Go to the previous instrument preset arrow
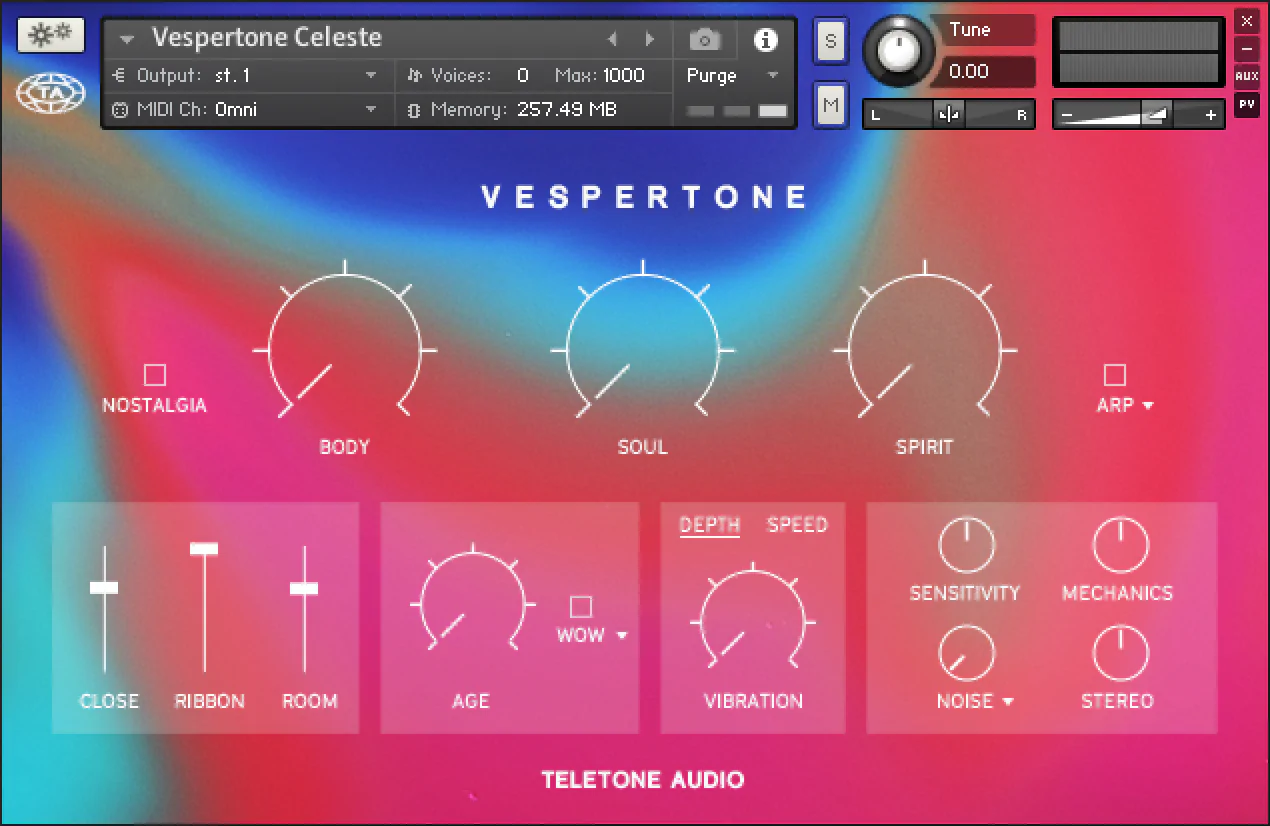The image size is (1270, 826). coord(612,40)
